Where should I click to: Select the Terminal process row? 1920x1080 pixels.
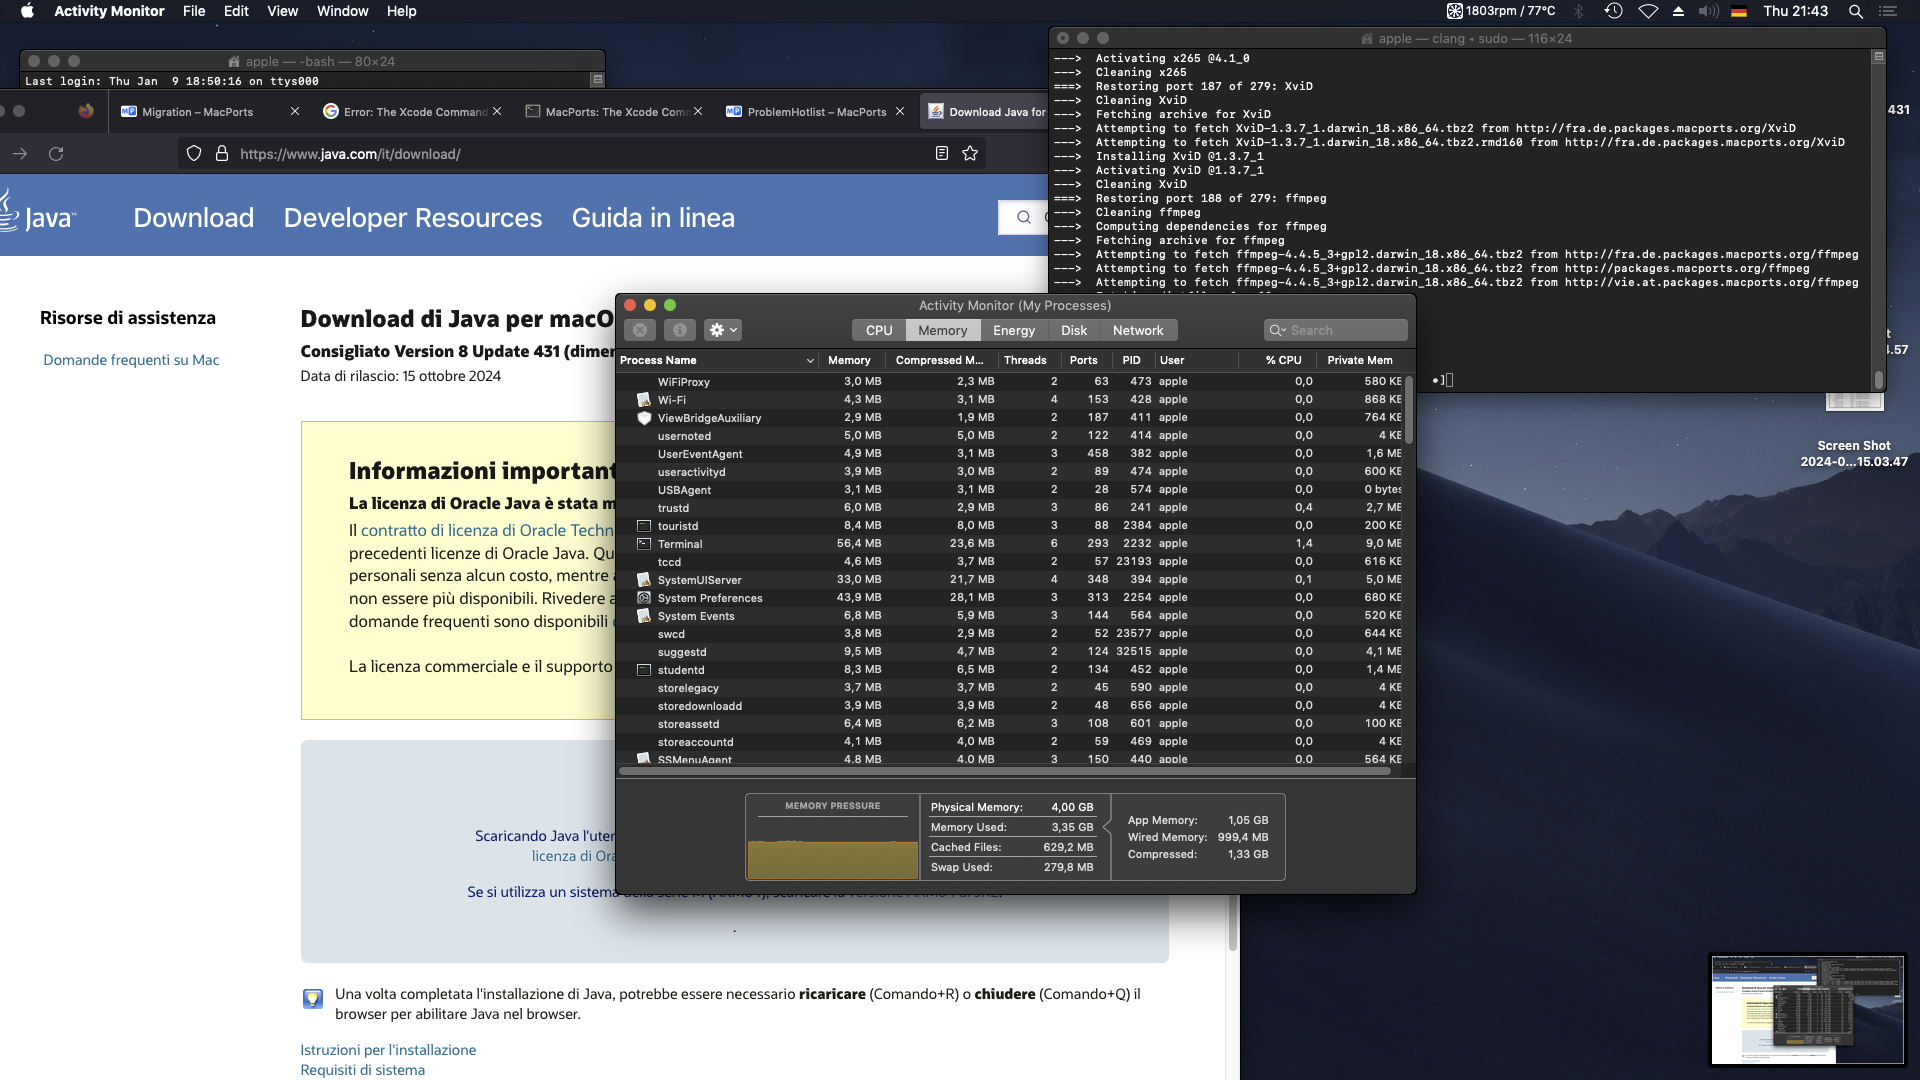680,544
